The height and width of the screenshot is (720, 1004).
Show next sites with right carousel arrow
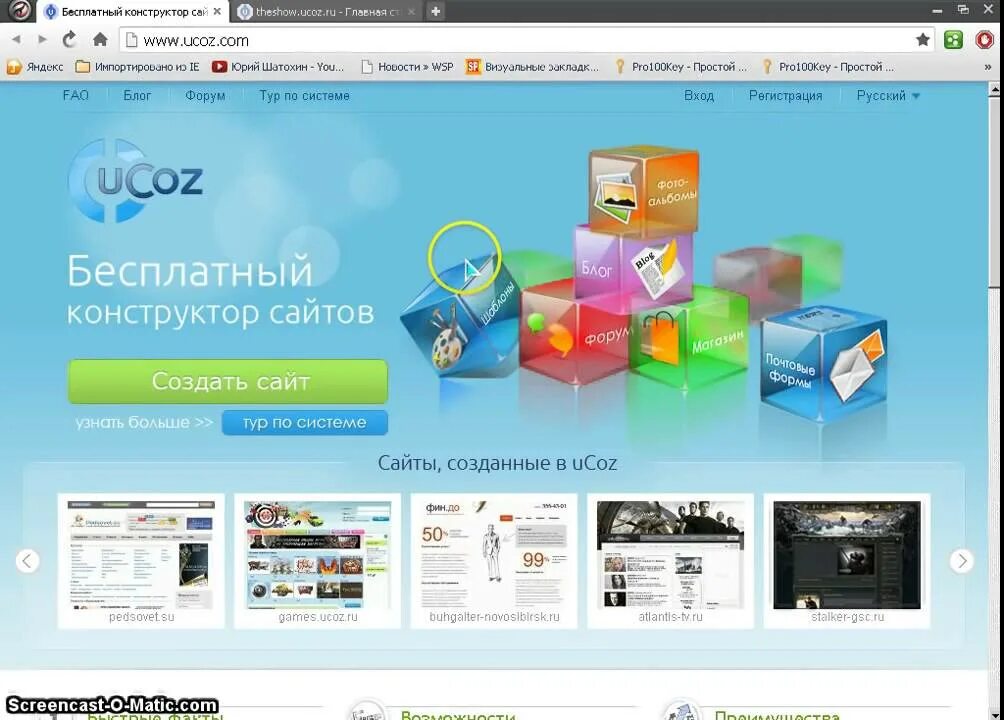[x=962, y=561]
